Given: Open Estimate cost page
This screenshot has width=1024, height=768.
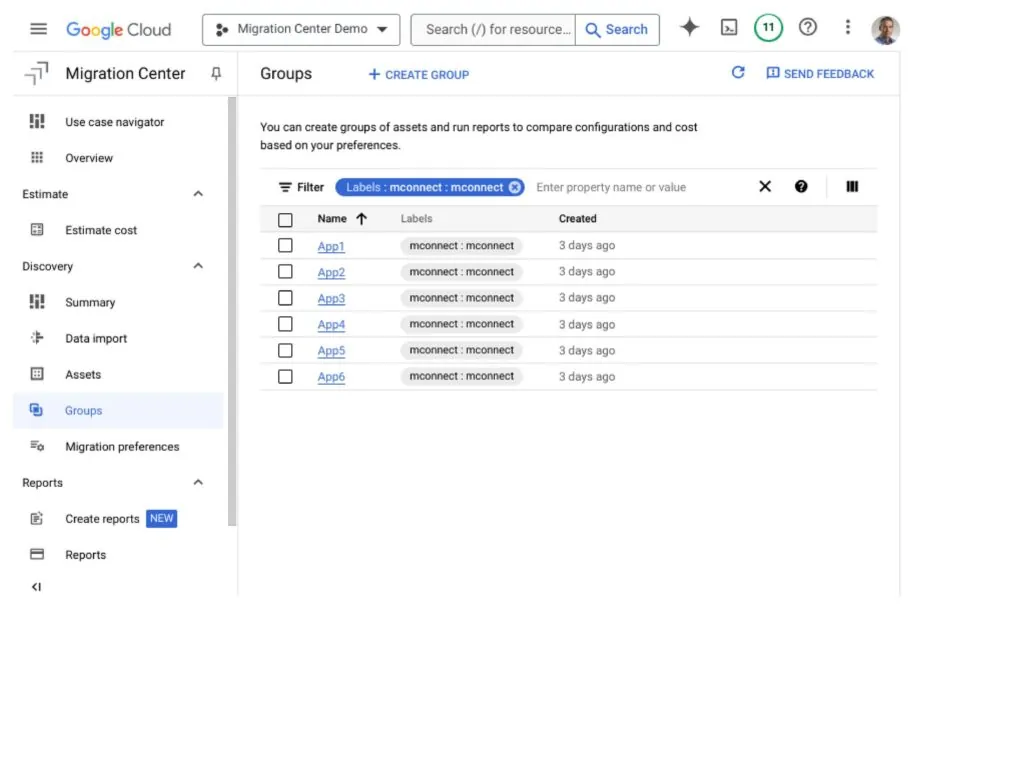Looking at the screenshot, I should click(x=118, y=230).
